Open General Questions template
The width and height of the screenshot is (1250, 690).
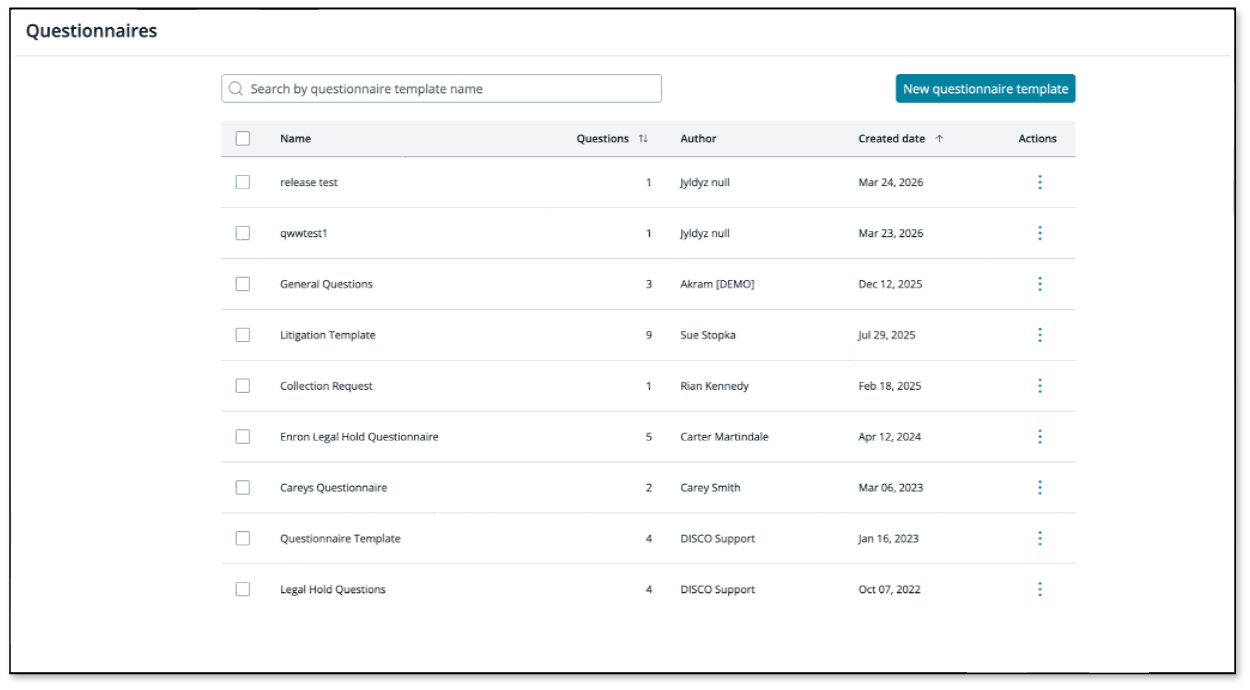326,284
